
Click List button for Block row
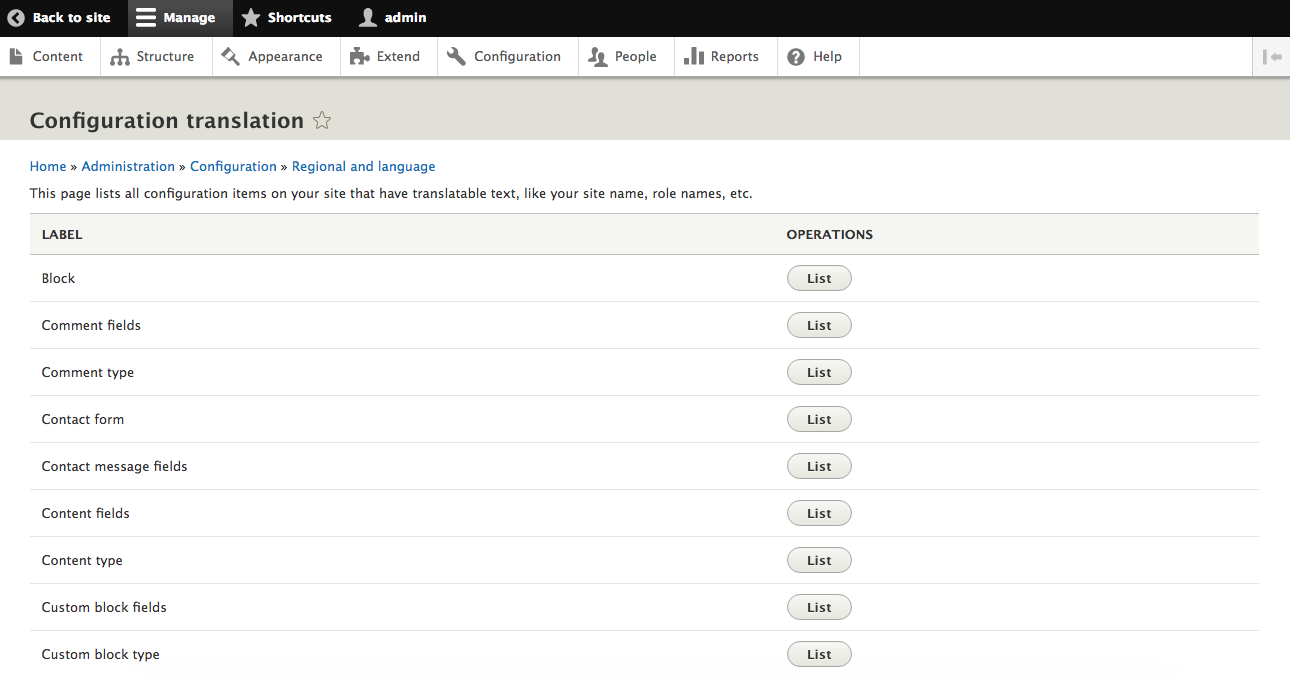click(819, 279)
